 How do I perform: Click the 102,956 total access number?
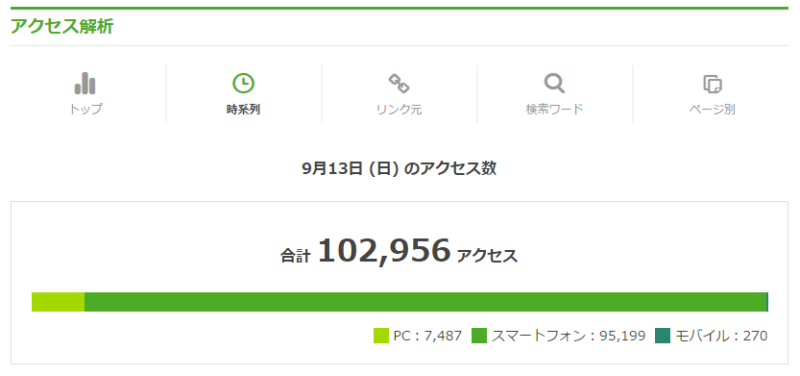(x=384, y=251)
